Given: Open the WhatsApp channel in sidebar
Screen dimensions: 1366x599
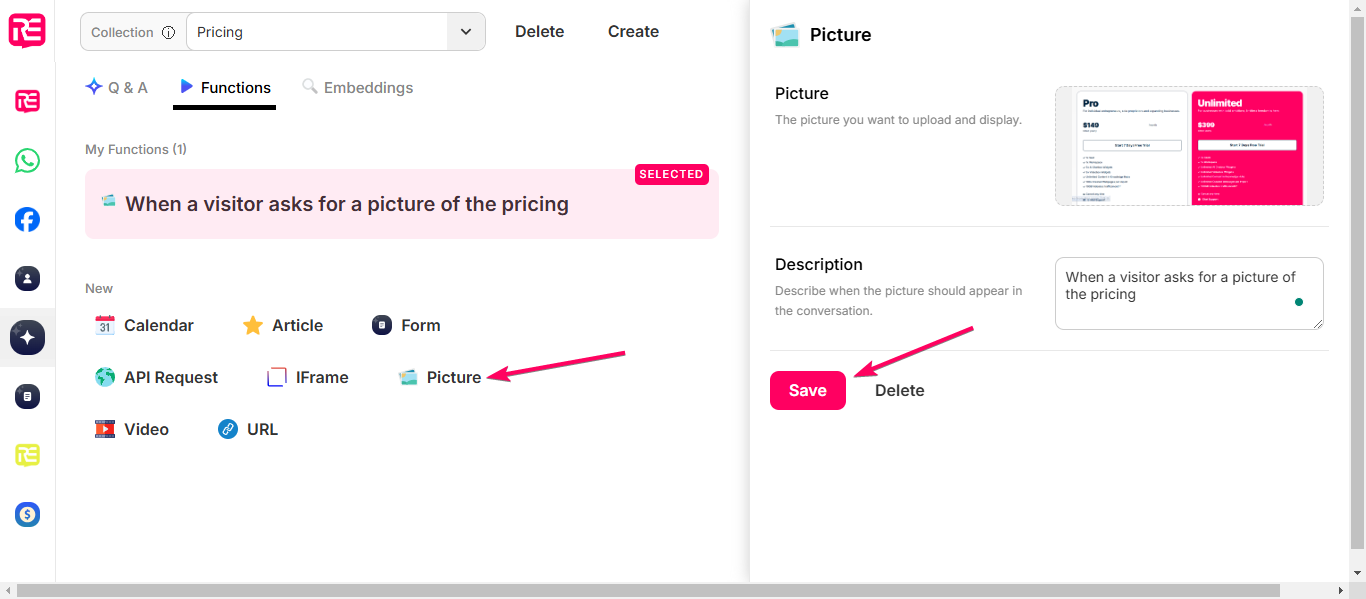Looking at the screenshot, I should click(x=27, y=161).
